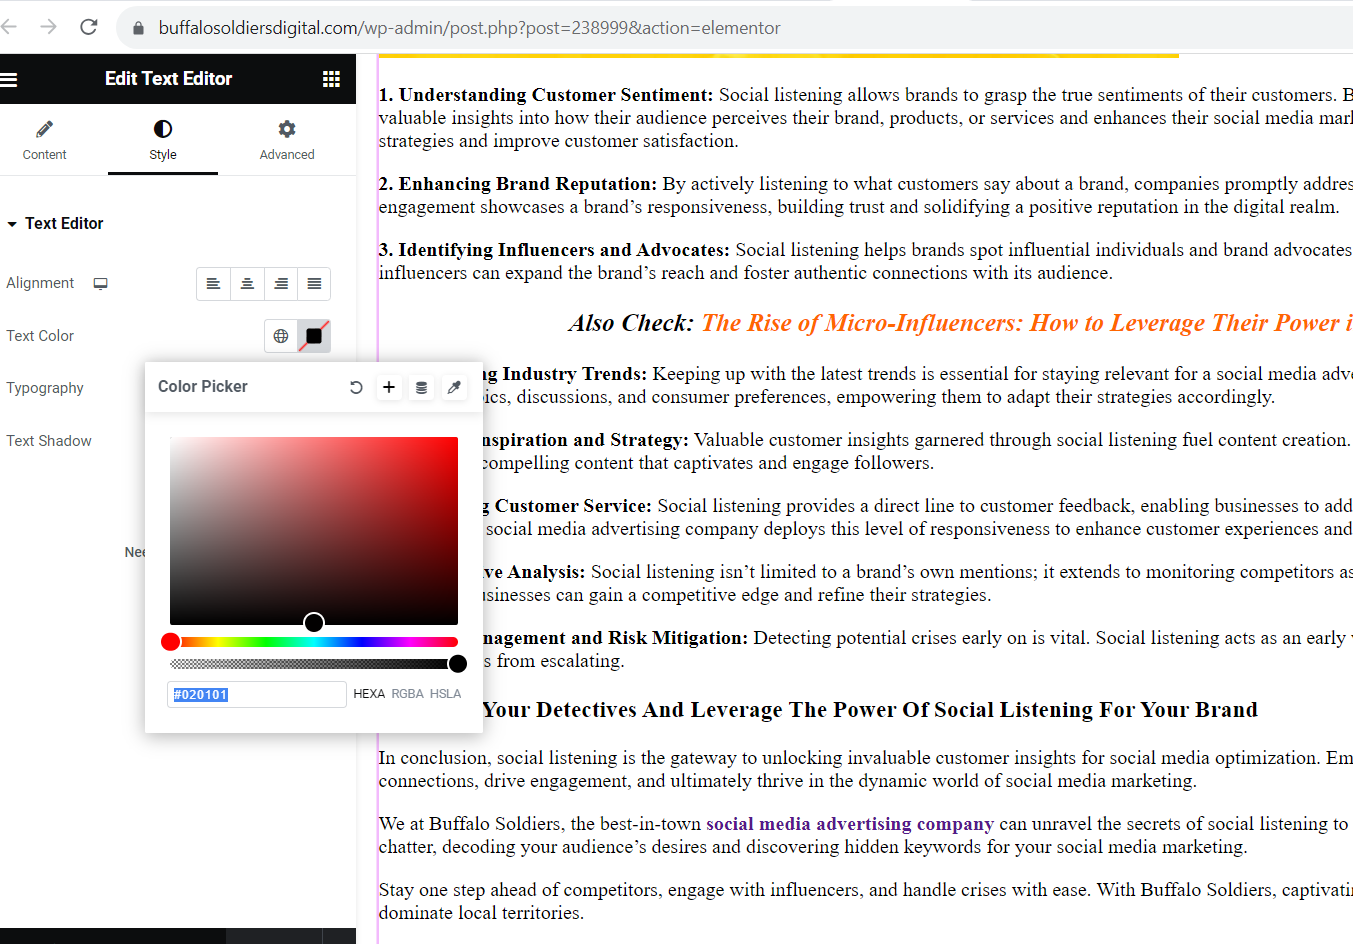Switch to the Advanced tab
The height and width of the screenshot is (944, 1353).
287,140
